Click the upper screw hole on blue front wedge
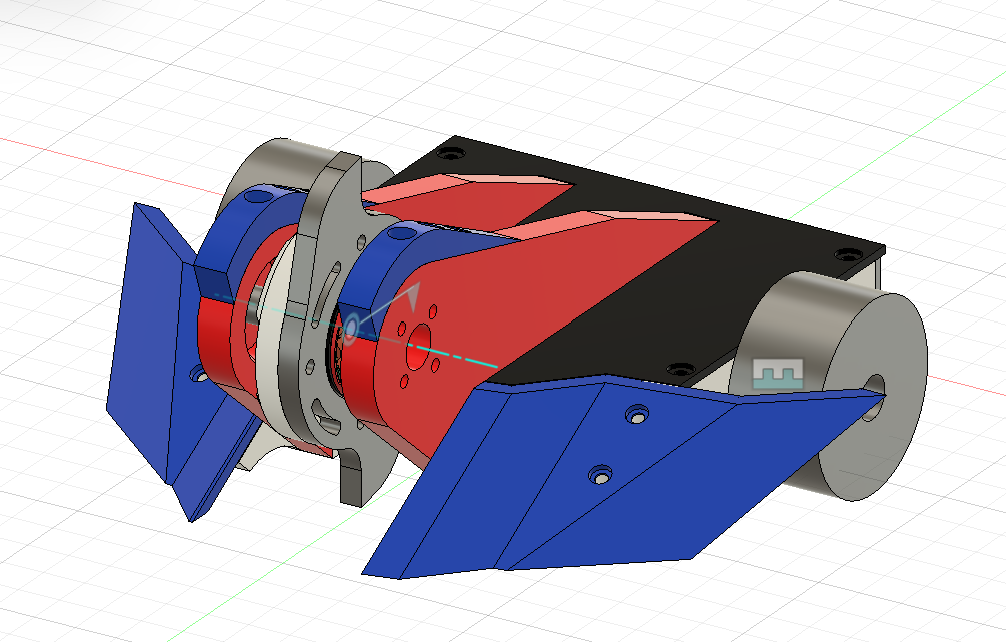The height and width of the screenshot is (642, 1006). [x=636, y=415]
